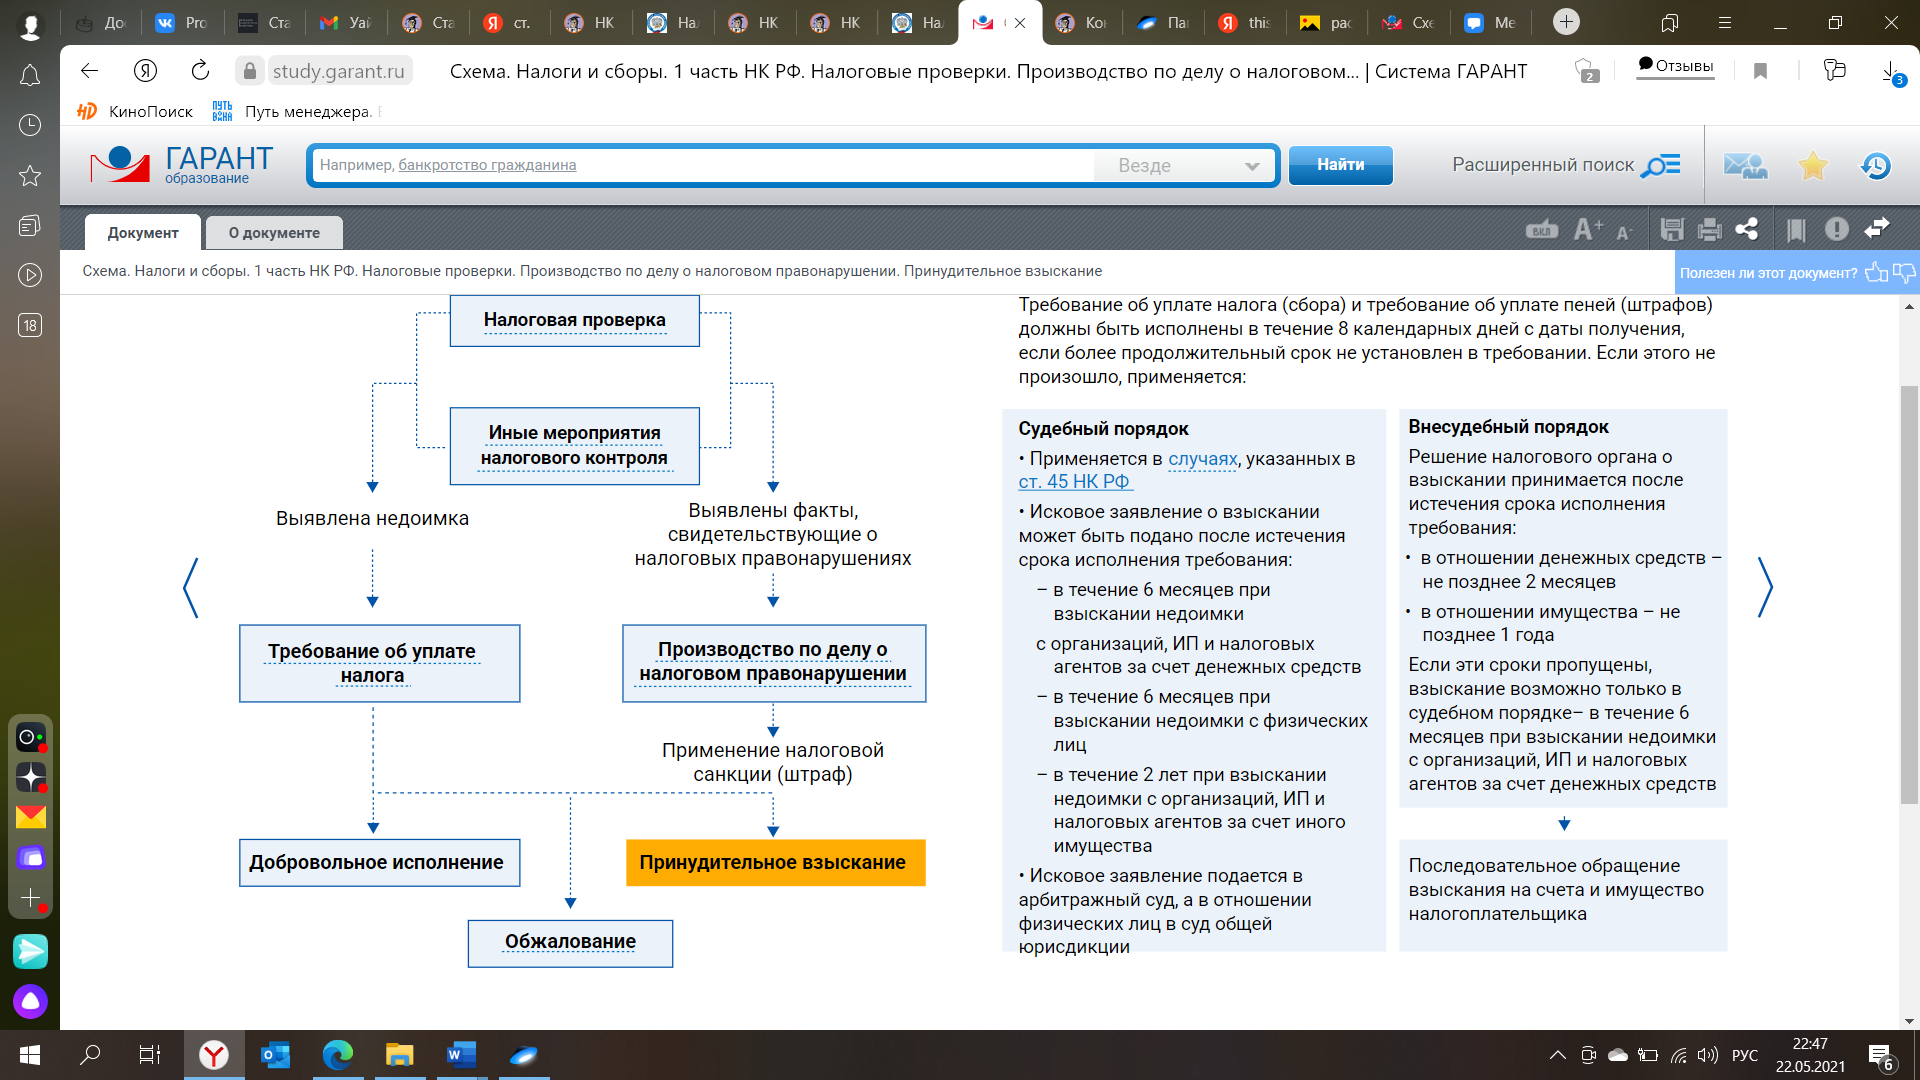Select the Принудительное взыскание orange block
Screen dimensions: 1920x1080
point(775,862)
